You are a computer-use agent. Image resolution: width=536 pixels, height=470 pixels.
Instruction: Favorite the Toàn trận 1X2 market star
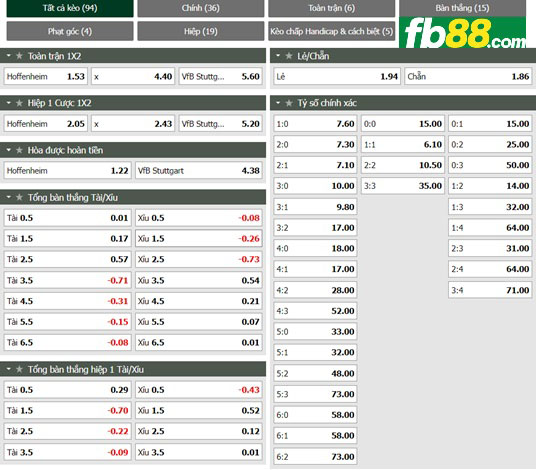click(x=19, y=56)
